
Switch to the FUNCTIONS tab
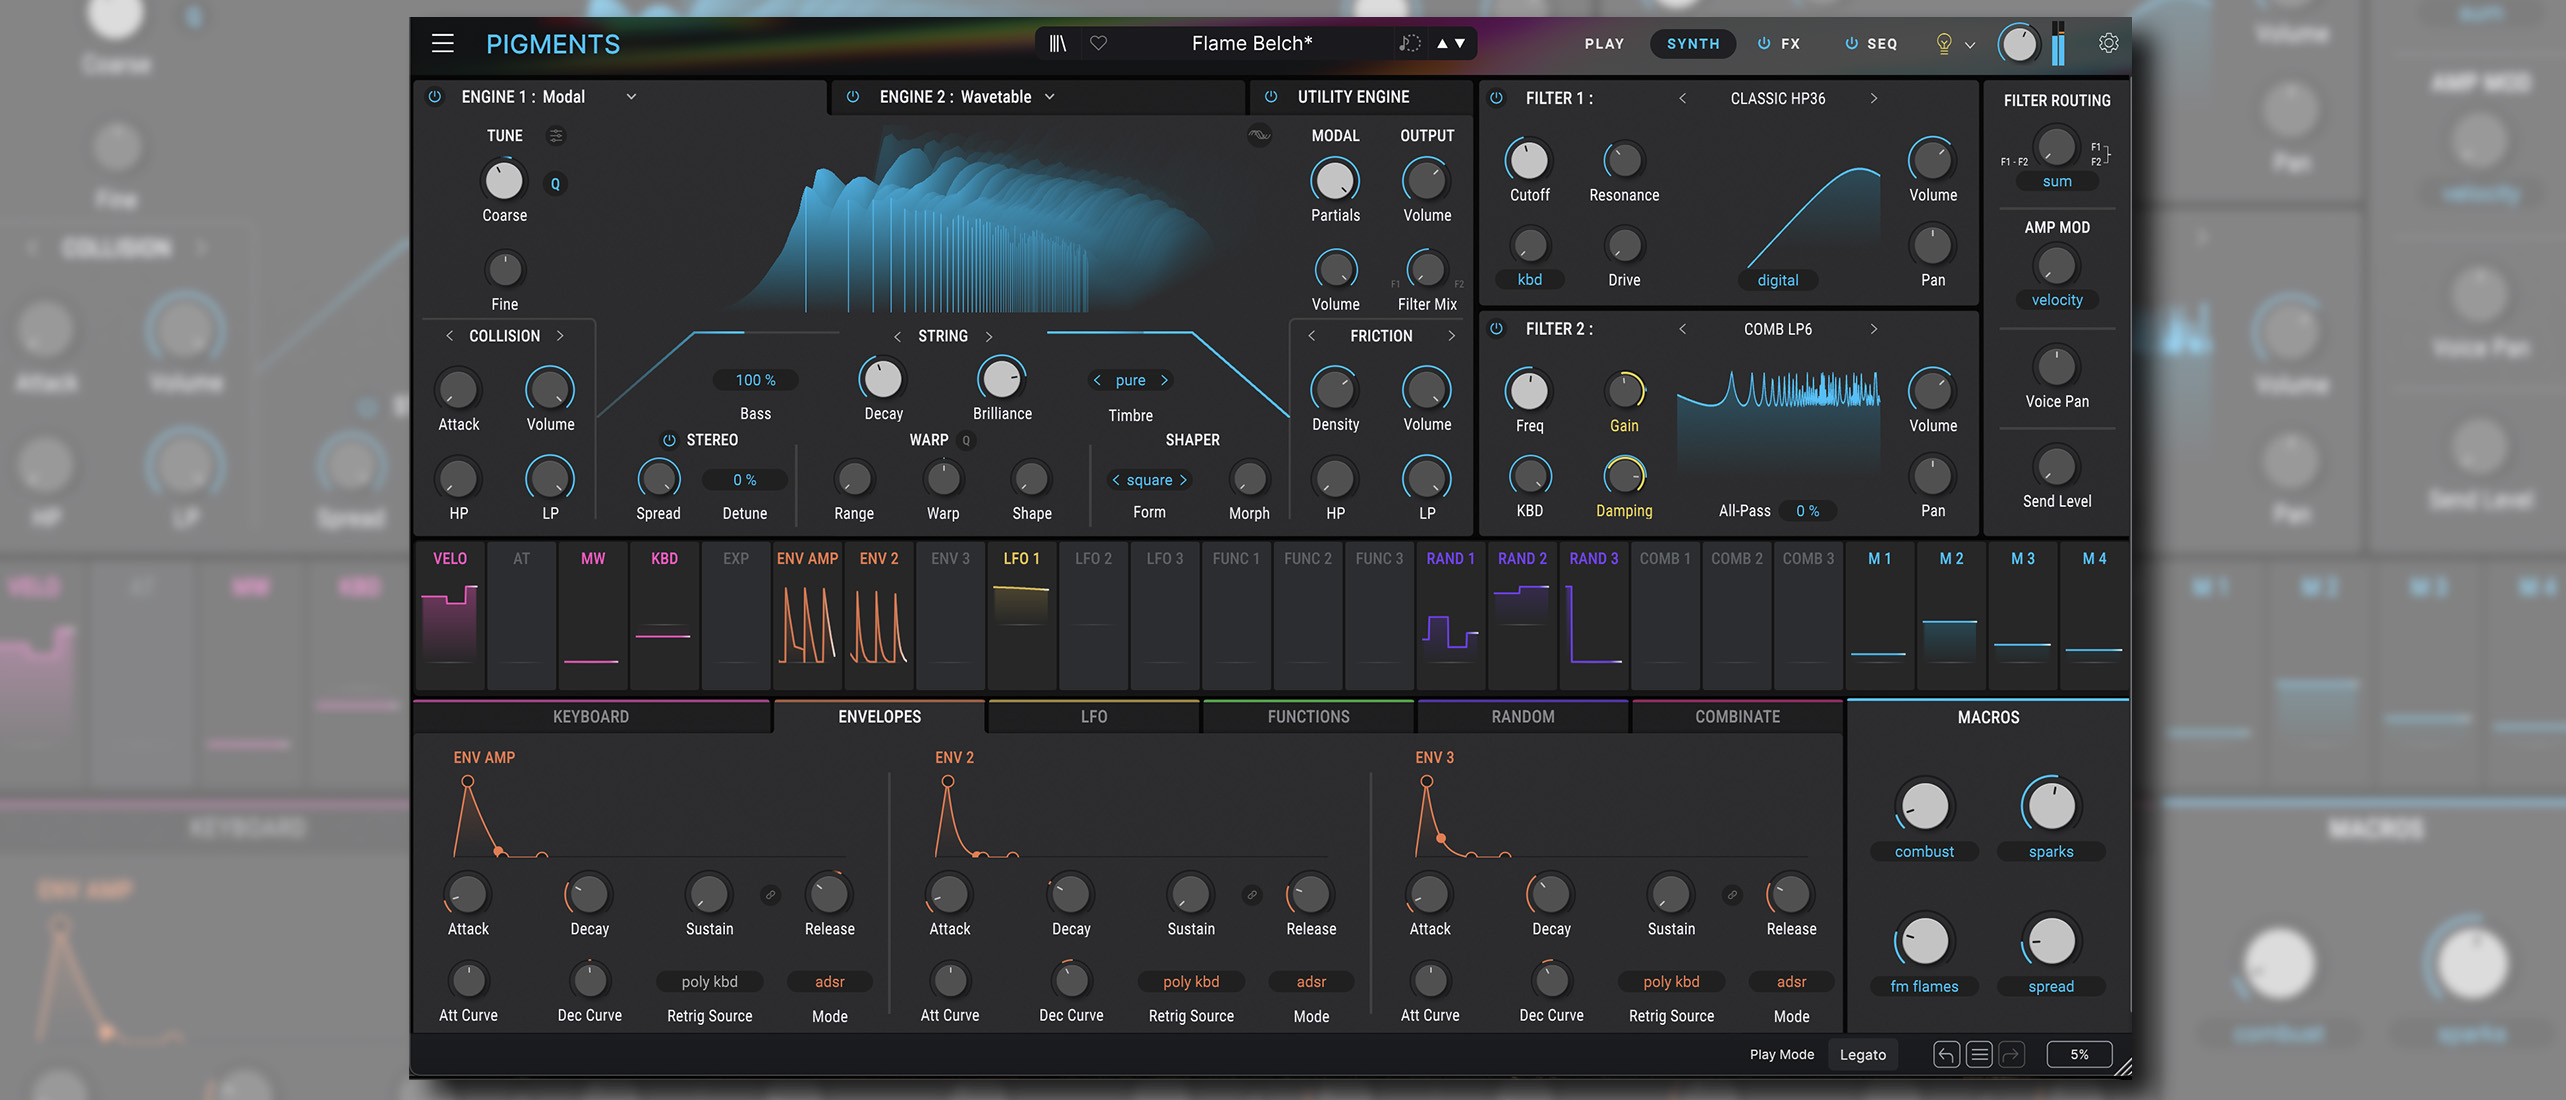tap(1308, 717)
